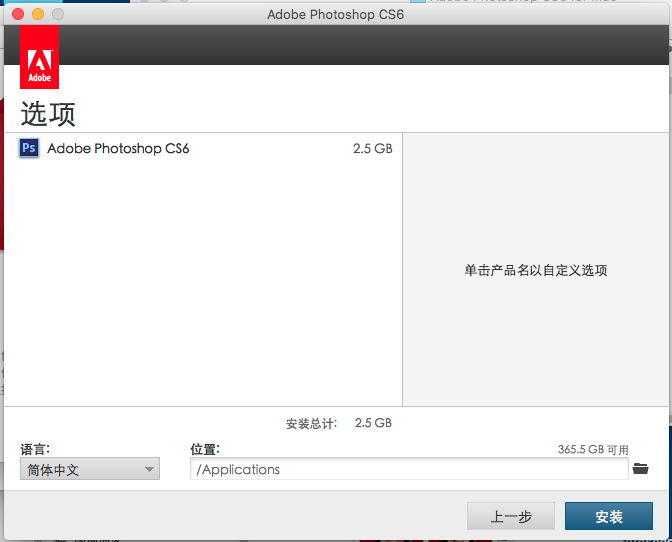The image size is (672, 542).
Task: Click the 上一步 back button
Action: click(x=511, y=516)
